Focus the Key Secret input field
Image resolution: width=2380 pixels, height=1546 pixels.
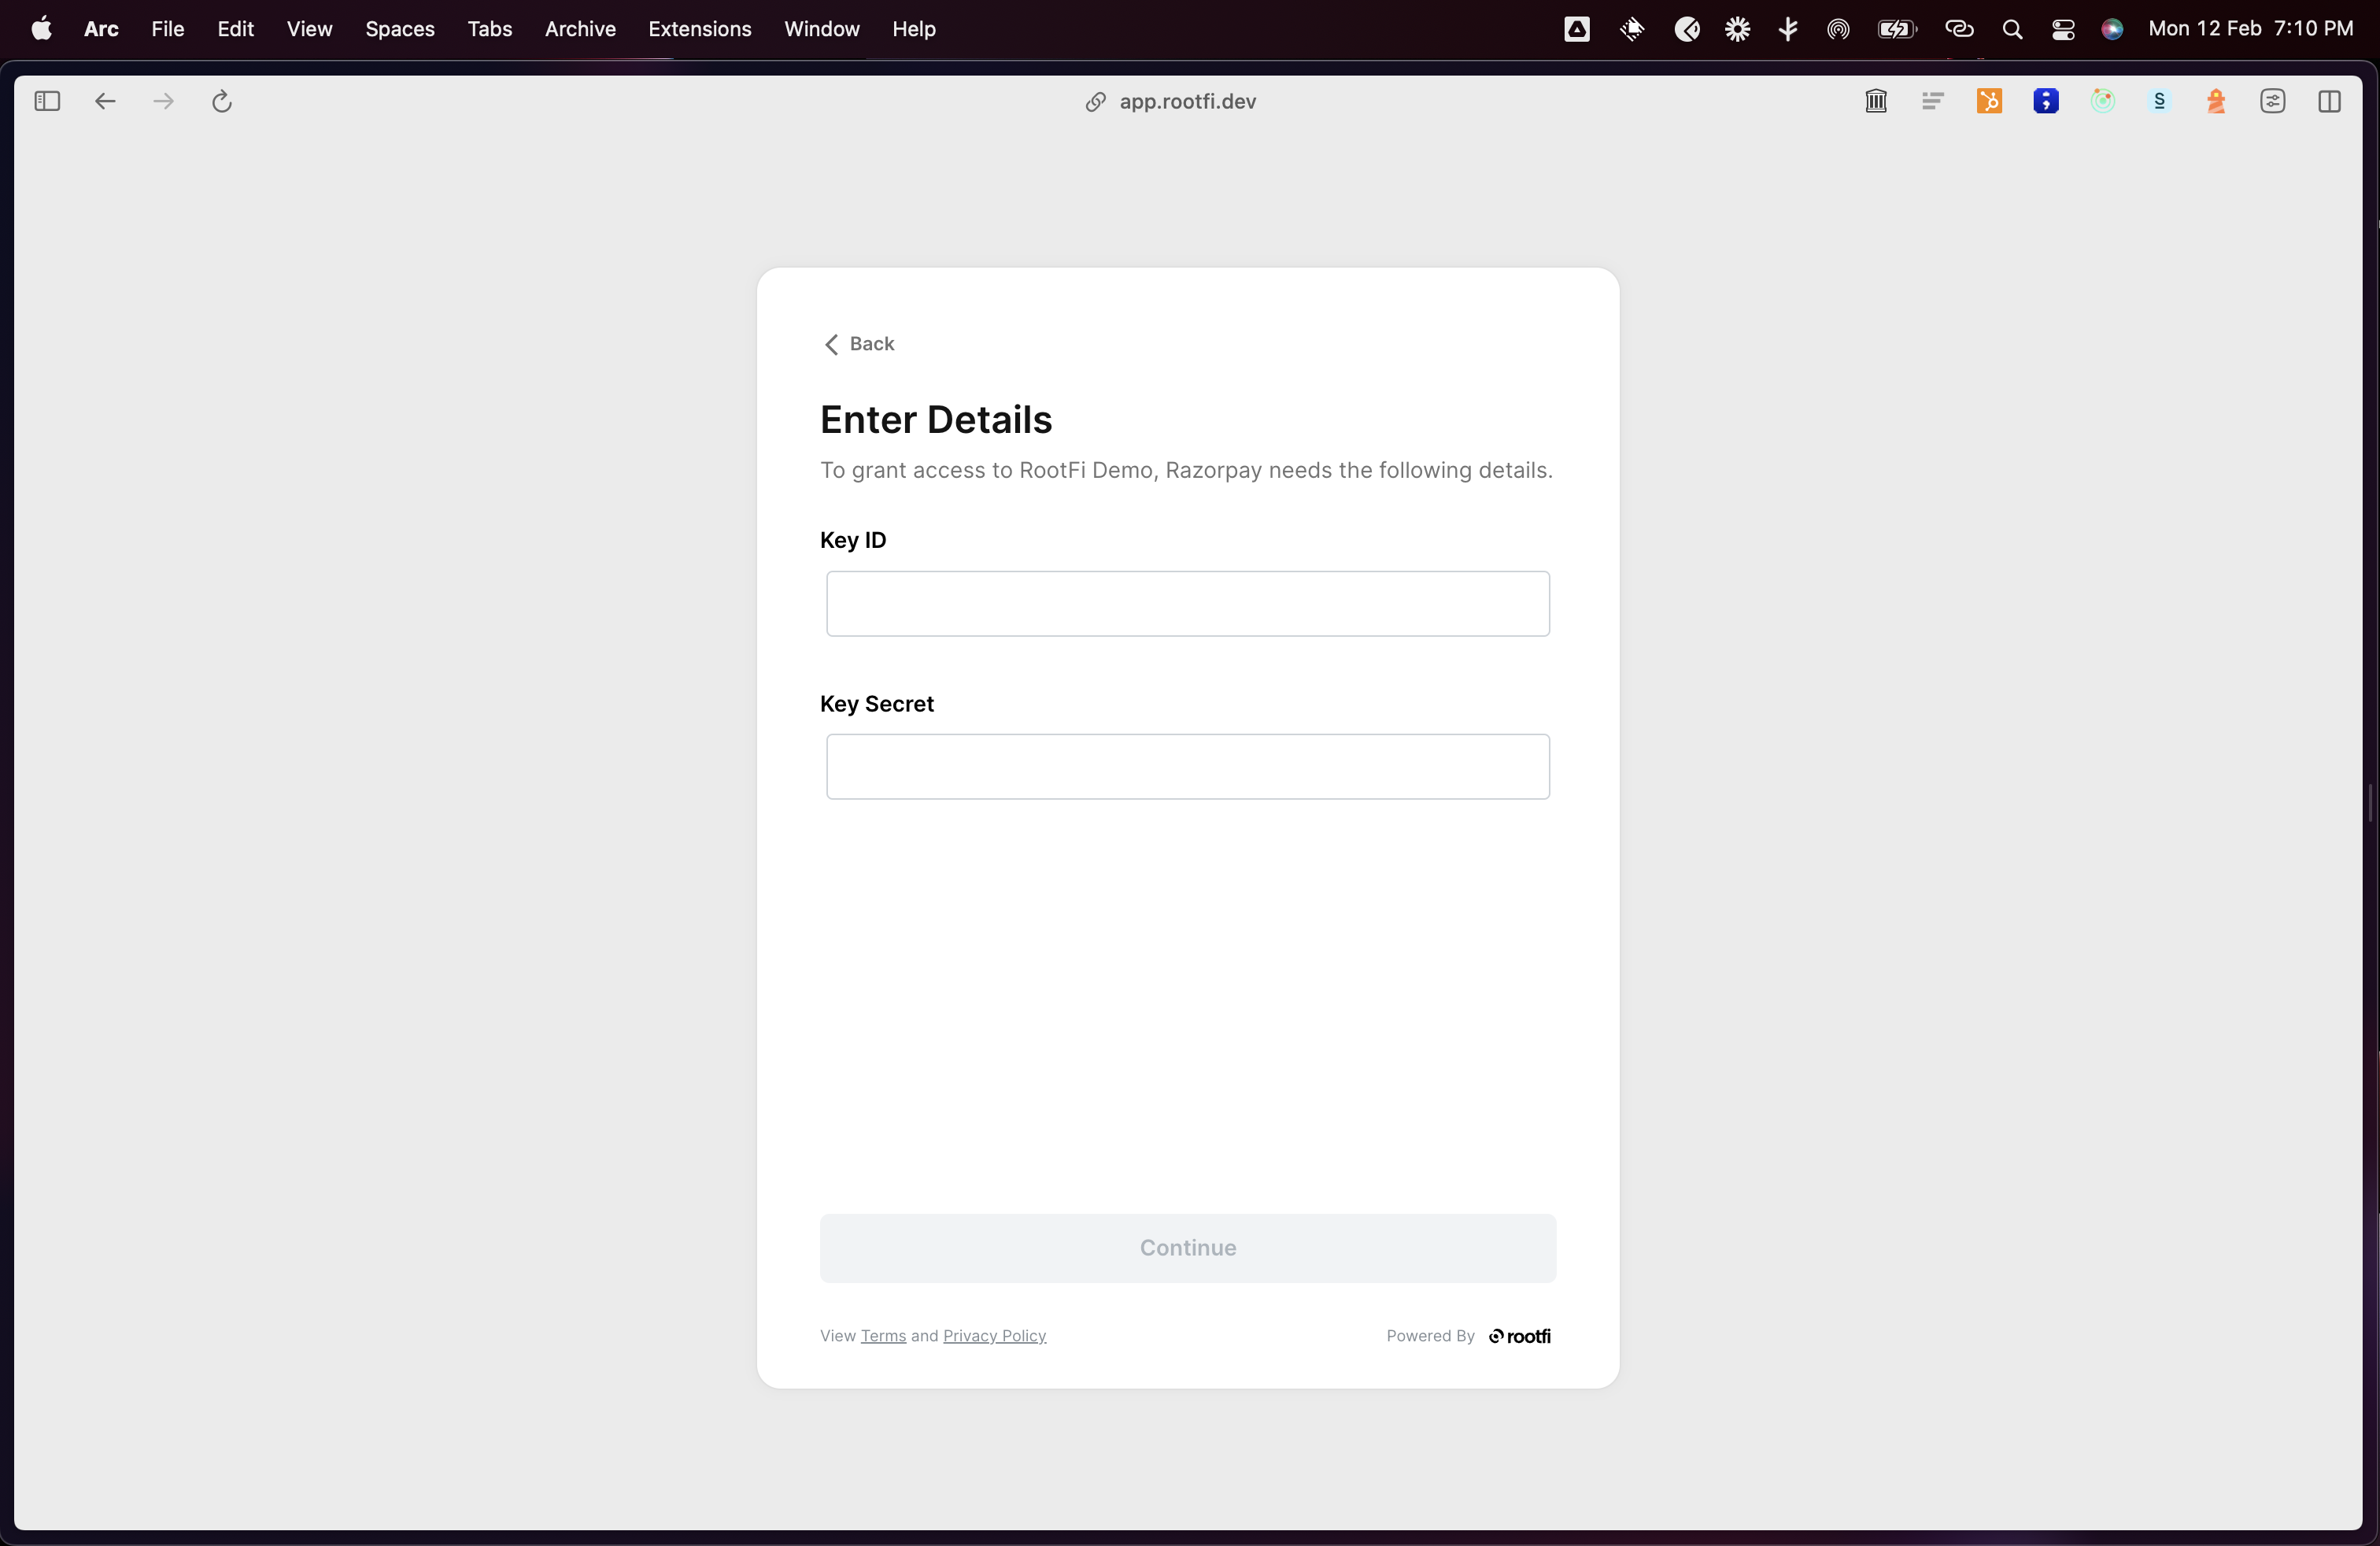pyautogui.click(x=1187, y=766)
